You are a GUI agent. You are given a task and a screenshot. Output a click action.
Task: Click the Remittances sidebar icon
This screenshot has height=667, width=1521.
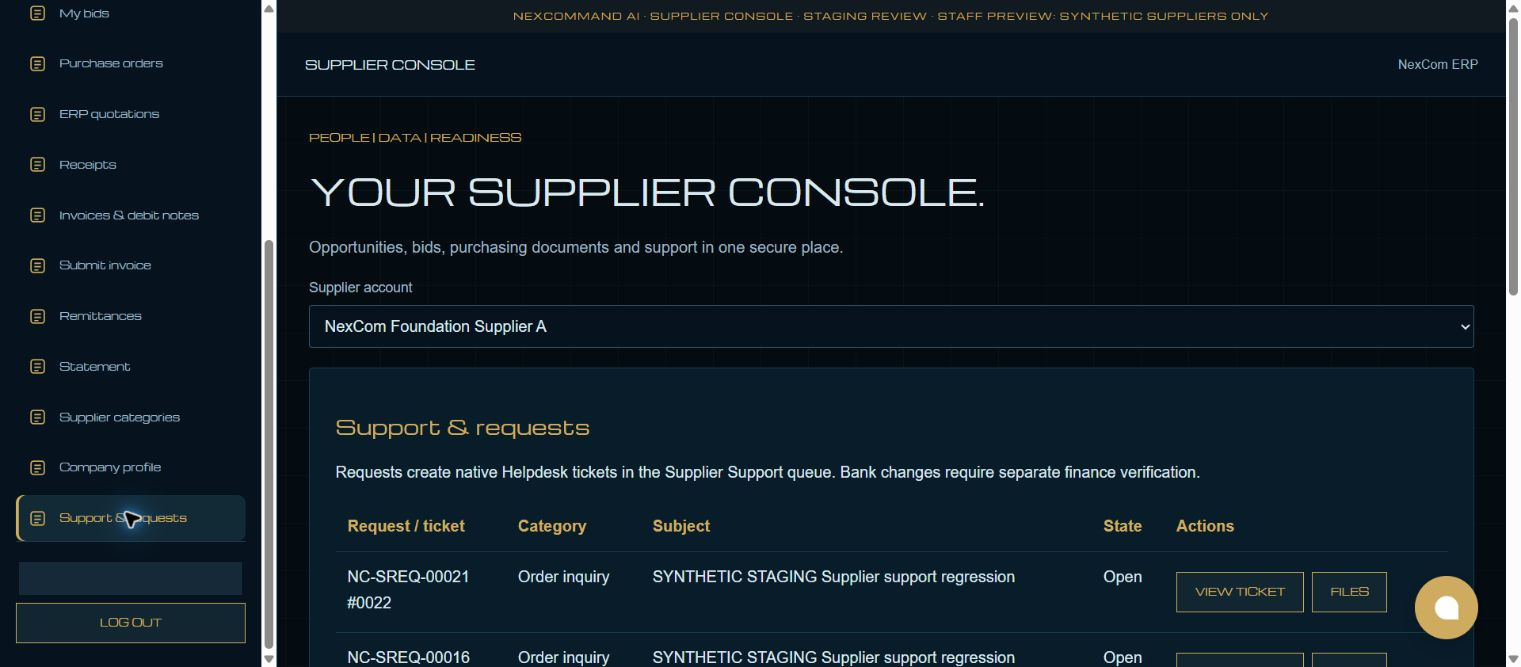click(x=37, y=316)
